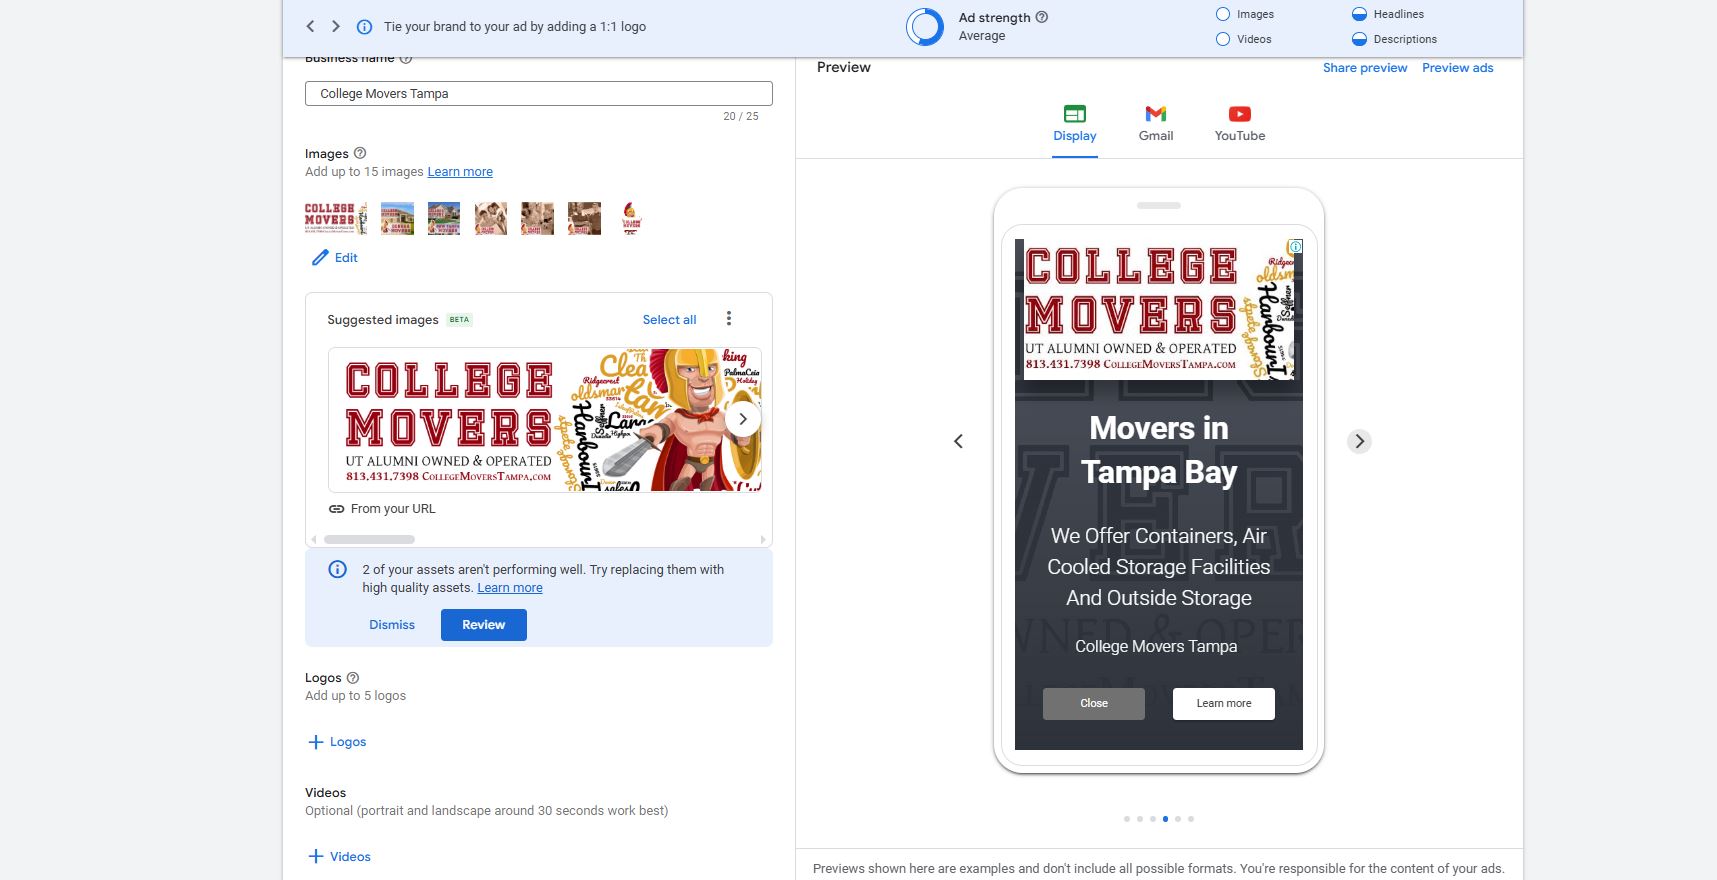Jump to first preview pagination dot
The height and width of the screenshot is (880, 1717).
coord(1127,819)
